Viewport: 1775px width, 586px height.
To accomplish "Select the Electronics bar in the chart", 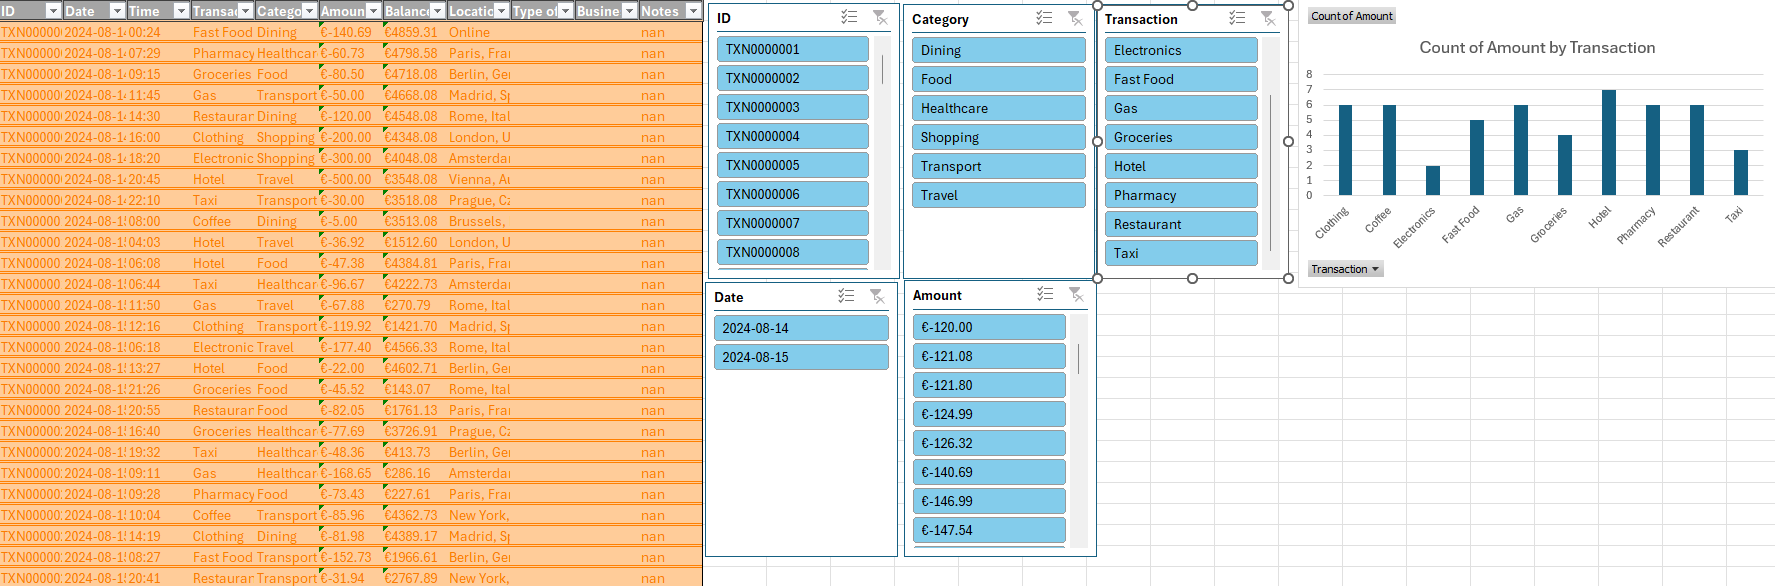I will tap(1433, 180).
